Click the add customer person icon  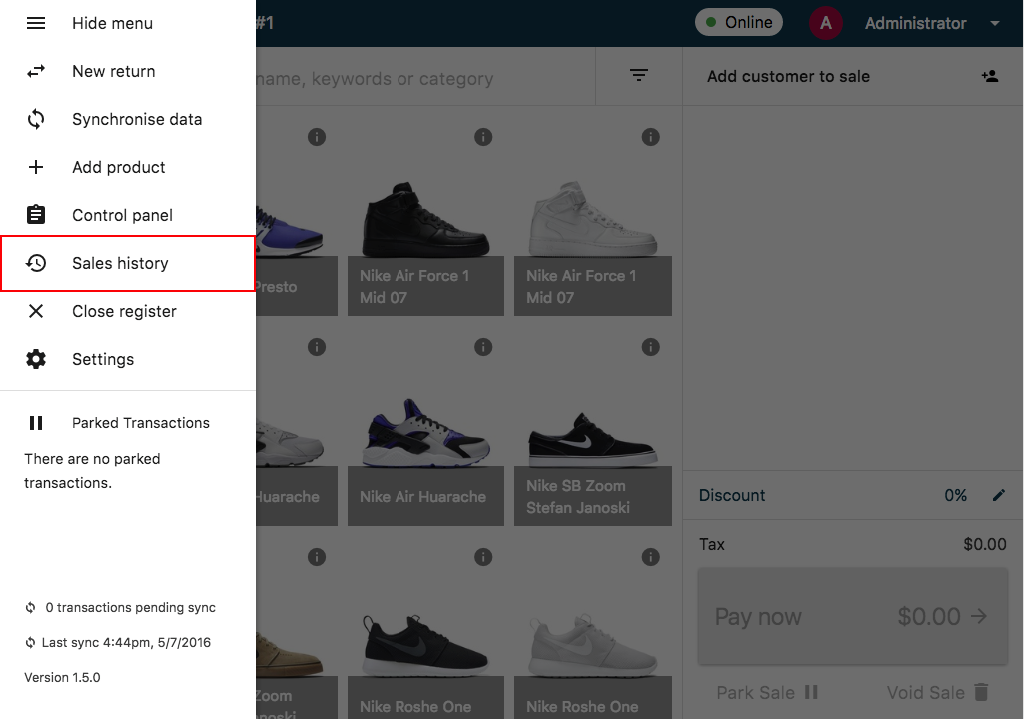[x=989, y=76]
